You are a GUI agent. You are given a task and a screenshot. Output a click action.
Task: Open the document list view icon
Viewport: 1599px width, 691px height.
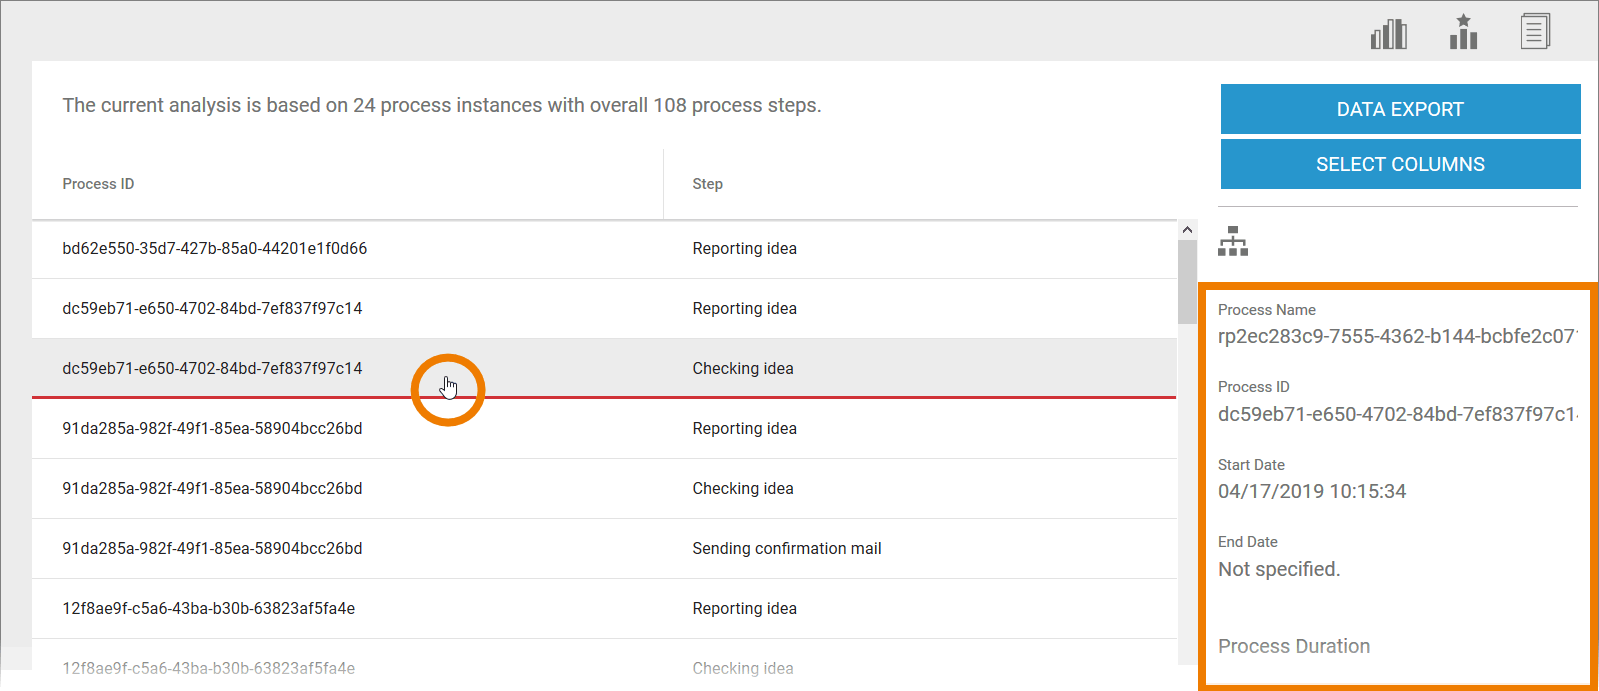(1535, 32)
